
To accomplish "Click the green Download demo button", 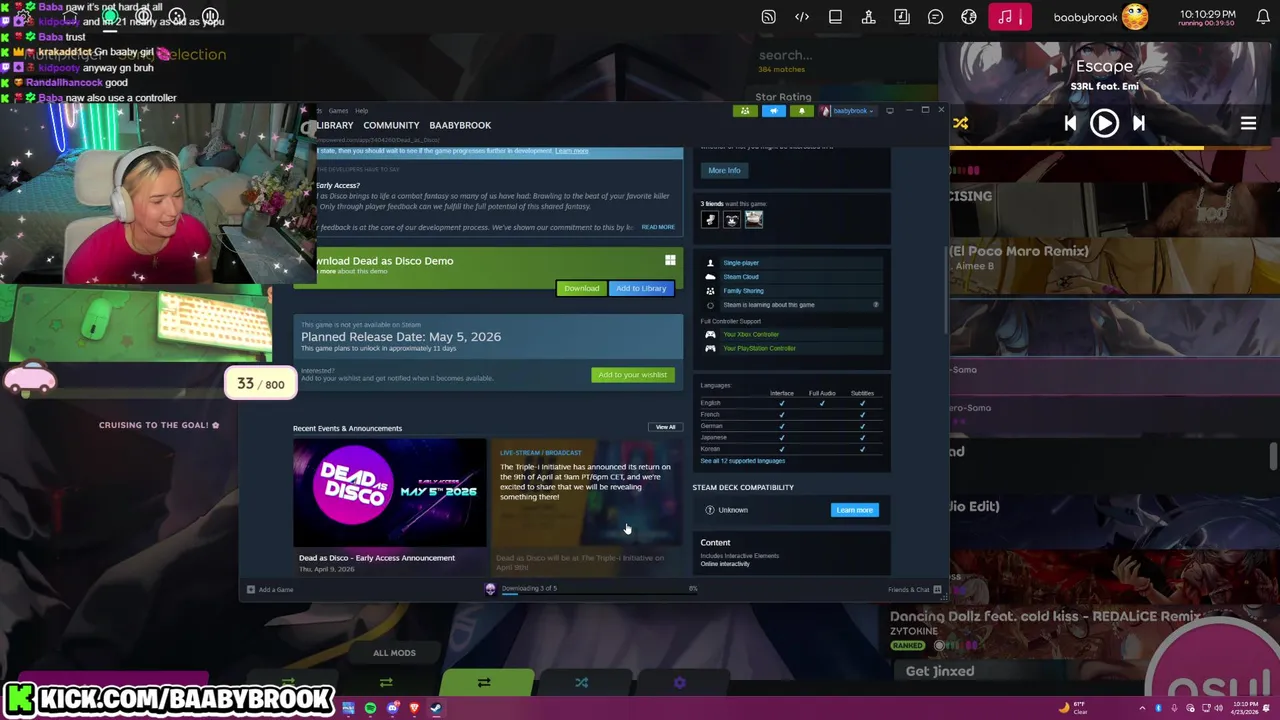I will coord(581,288).
